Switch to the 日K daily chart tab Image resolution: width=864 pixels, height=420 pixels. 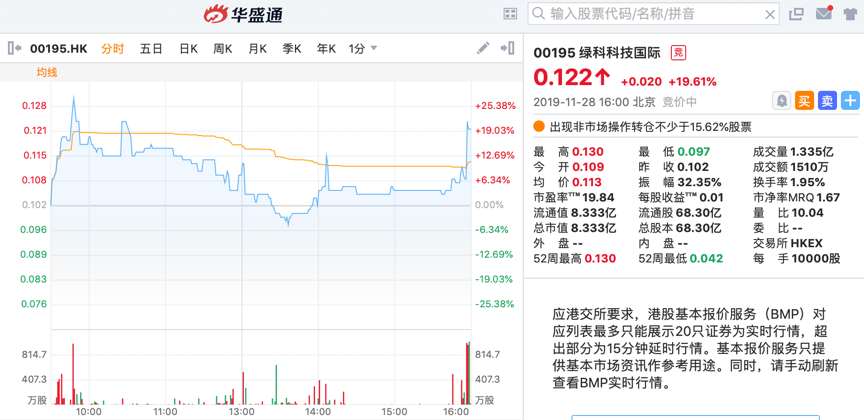(188, 48)
